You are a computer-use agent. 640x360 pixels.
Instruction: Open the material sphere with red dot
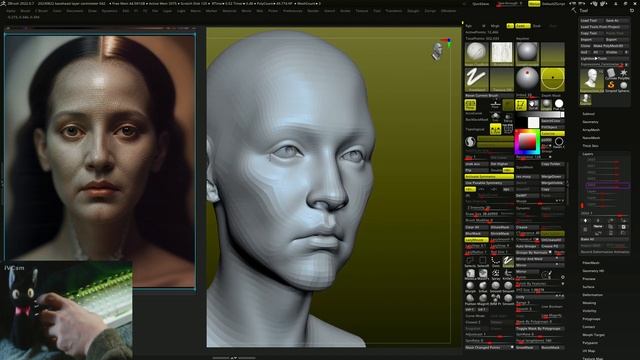pyautogui.click(x=527, y=78)
